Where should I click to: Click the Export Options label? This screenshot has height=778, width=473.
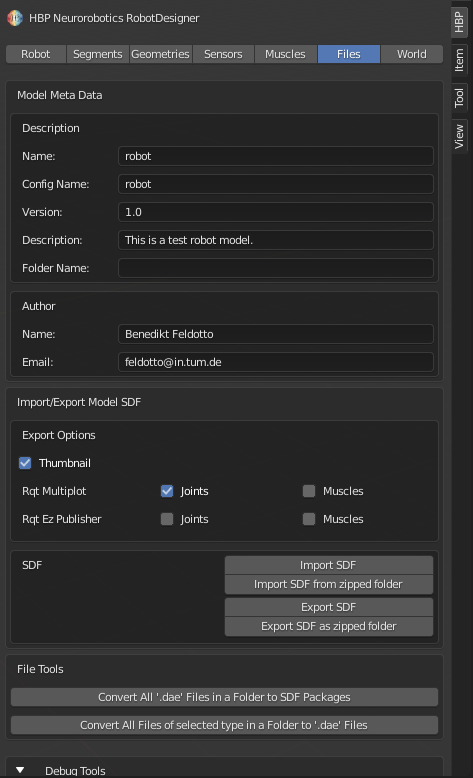(59, 435)
